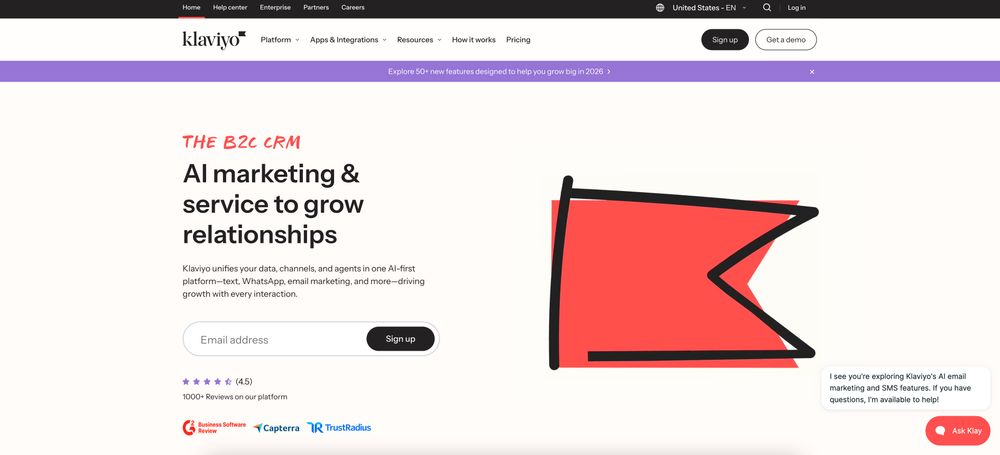Click the red flag hero illustration
This screenshot has width=1000, height=455.
point(683,273)
